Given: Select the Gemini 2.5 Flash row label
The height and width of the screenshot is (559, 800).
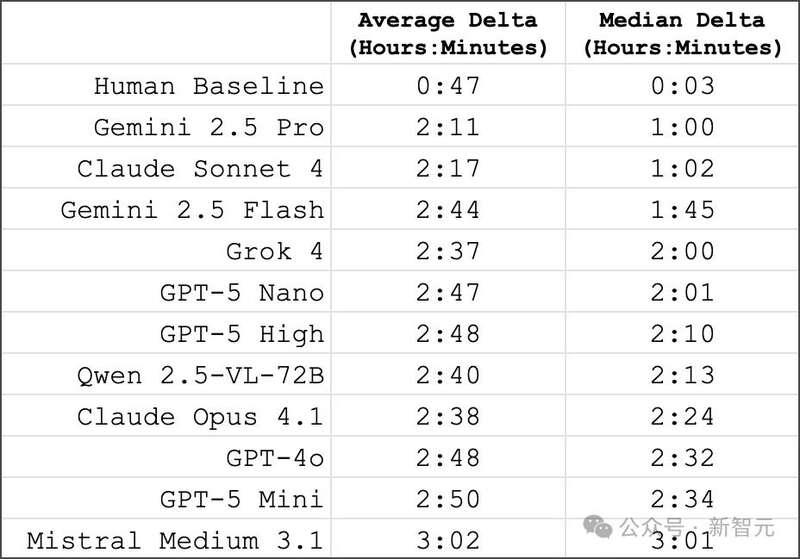Looking at the screenshot, I should (192, 210).
